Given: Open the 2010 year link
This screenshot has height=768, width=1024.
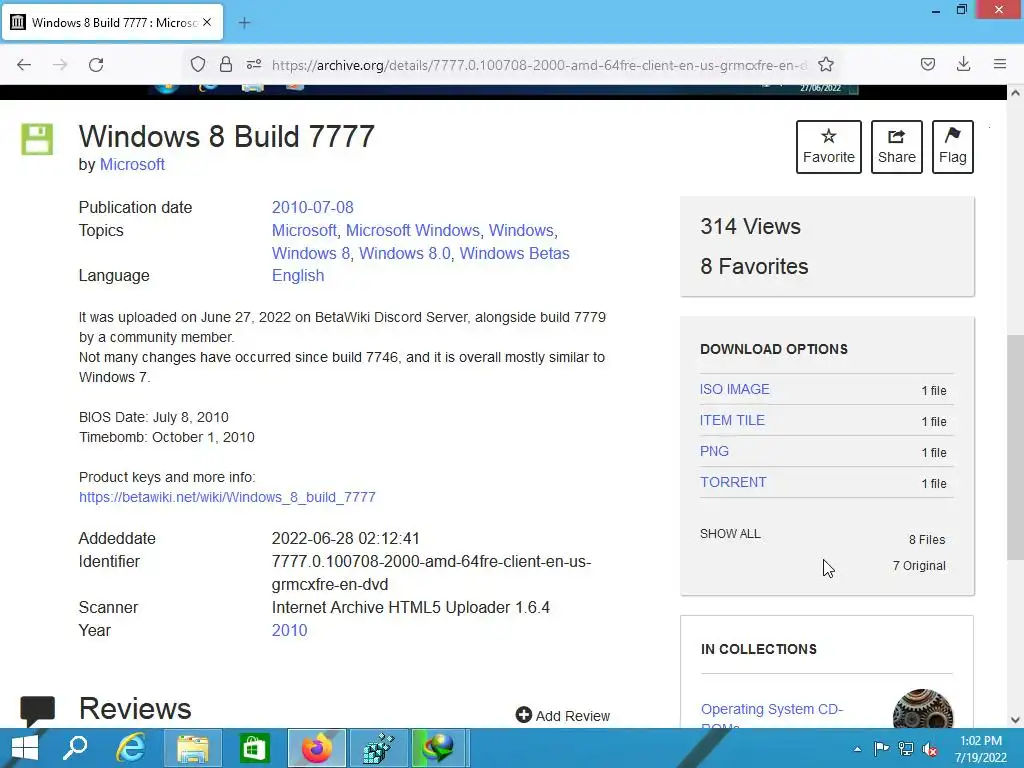Looking at the screenshot, I should [x=289, y=630].
